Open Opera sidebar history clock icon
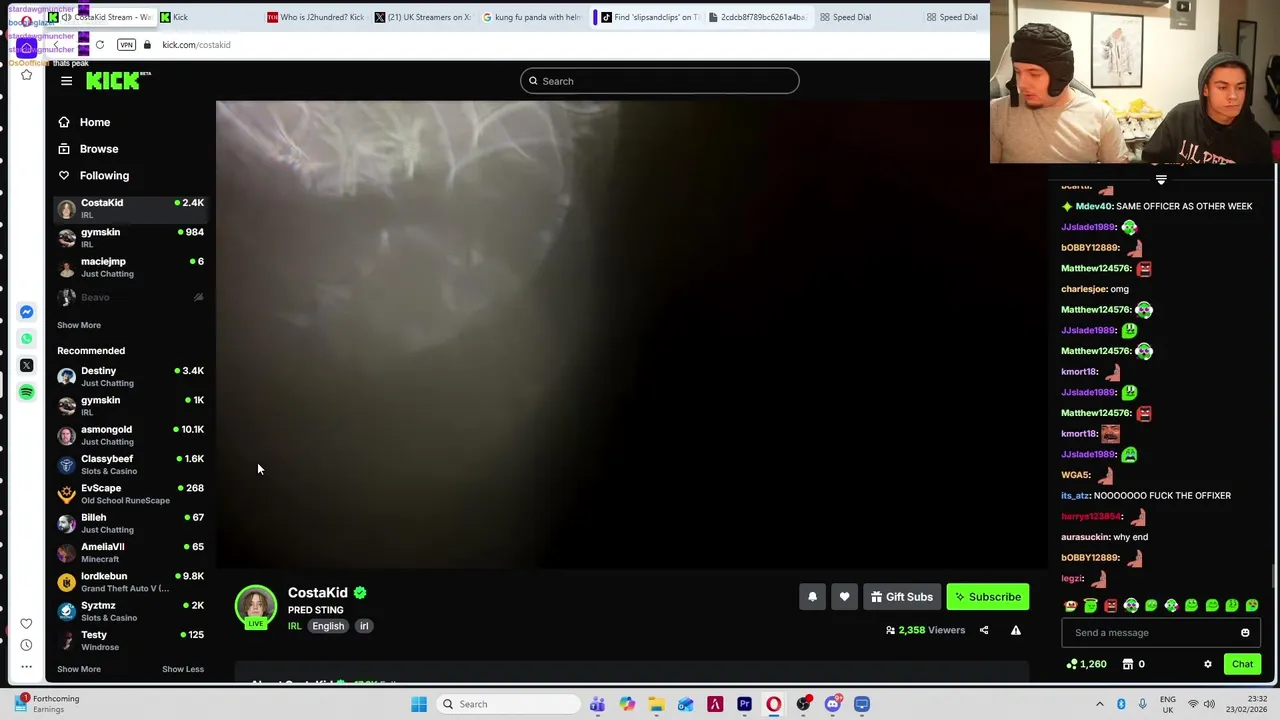This screenshot has height=720, width=1280. click(26, 645)
